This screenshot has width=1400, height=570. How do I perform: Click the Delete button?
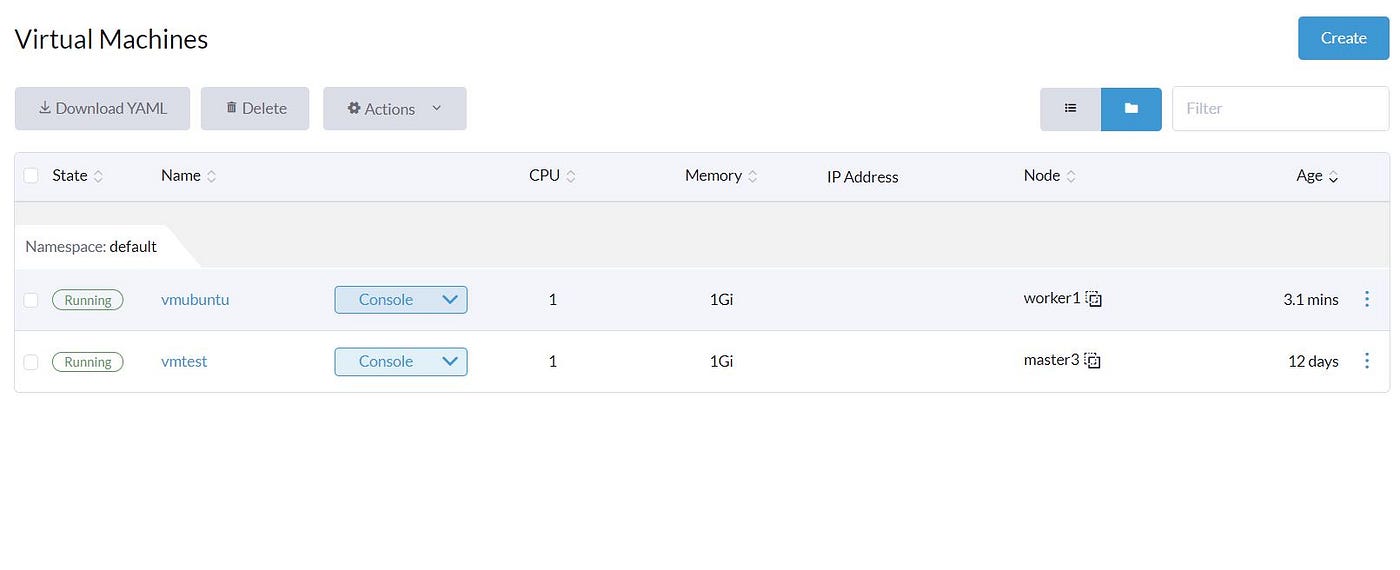pyautogui.click(x=255, y=109)
